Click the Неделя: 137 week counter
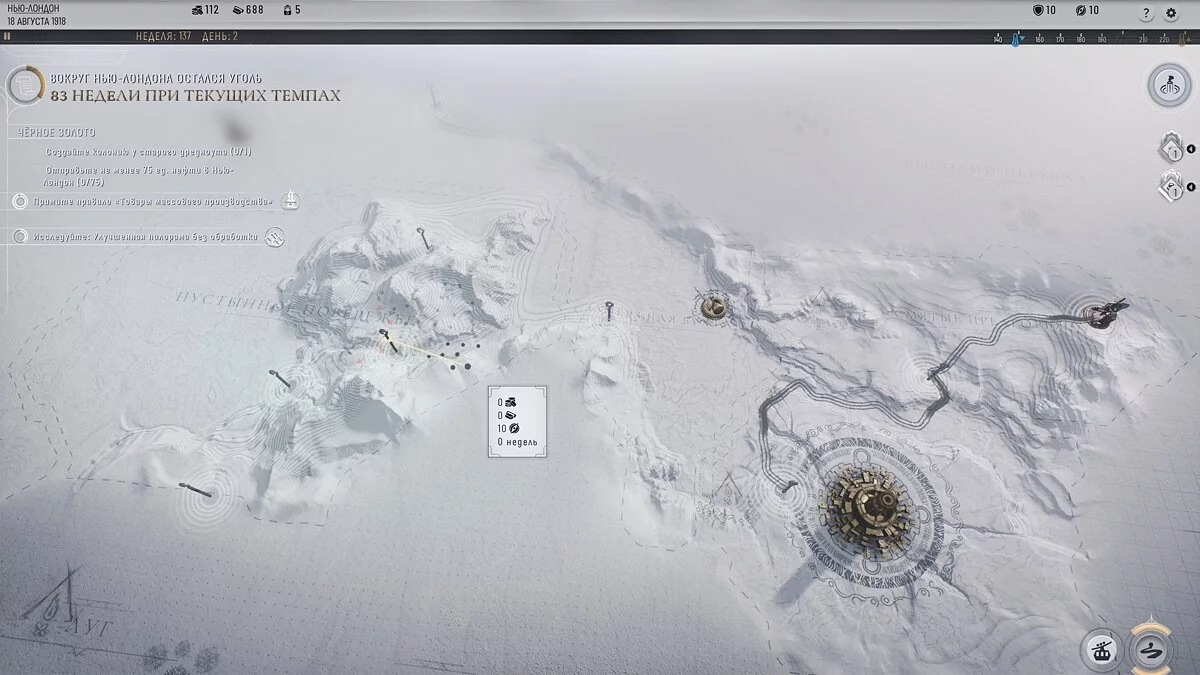This screenshot has width=1200, height=675. click(x=164, y=37)
